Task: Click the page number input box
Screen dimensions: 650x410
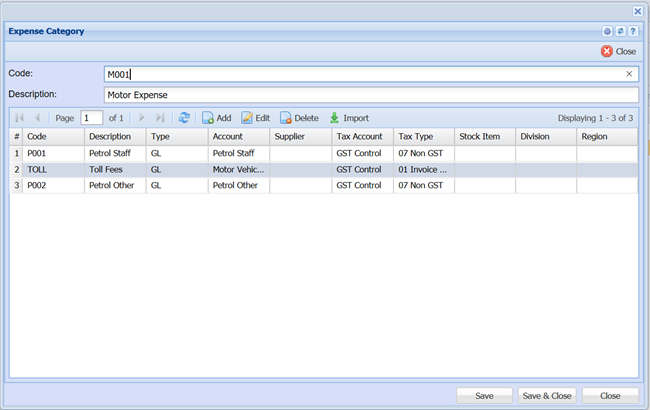Action: tap(91, 118)
